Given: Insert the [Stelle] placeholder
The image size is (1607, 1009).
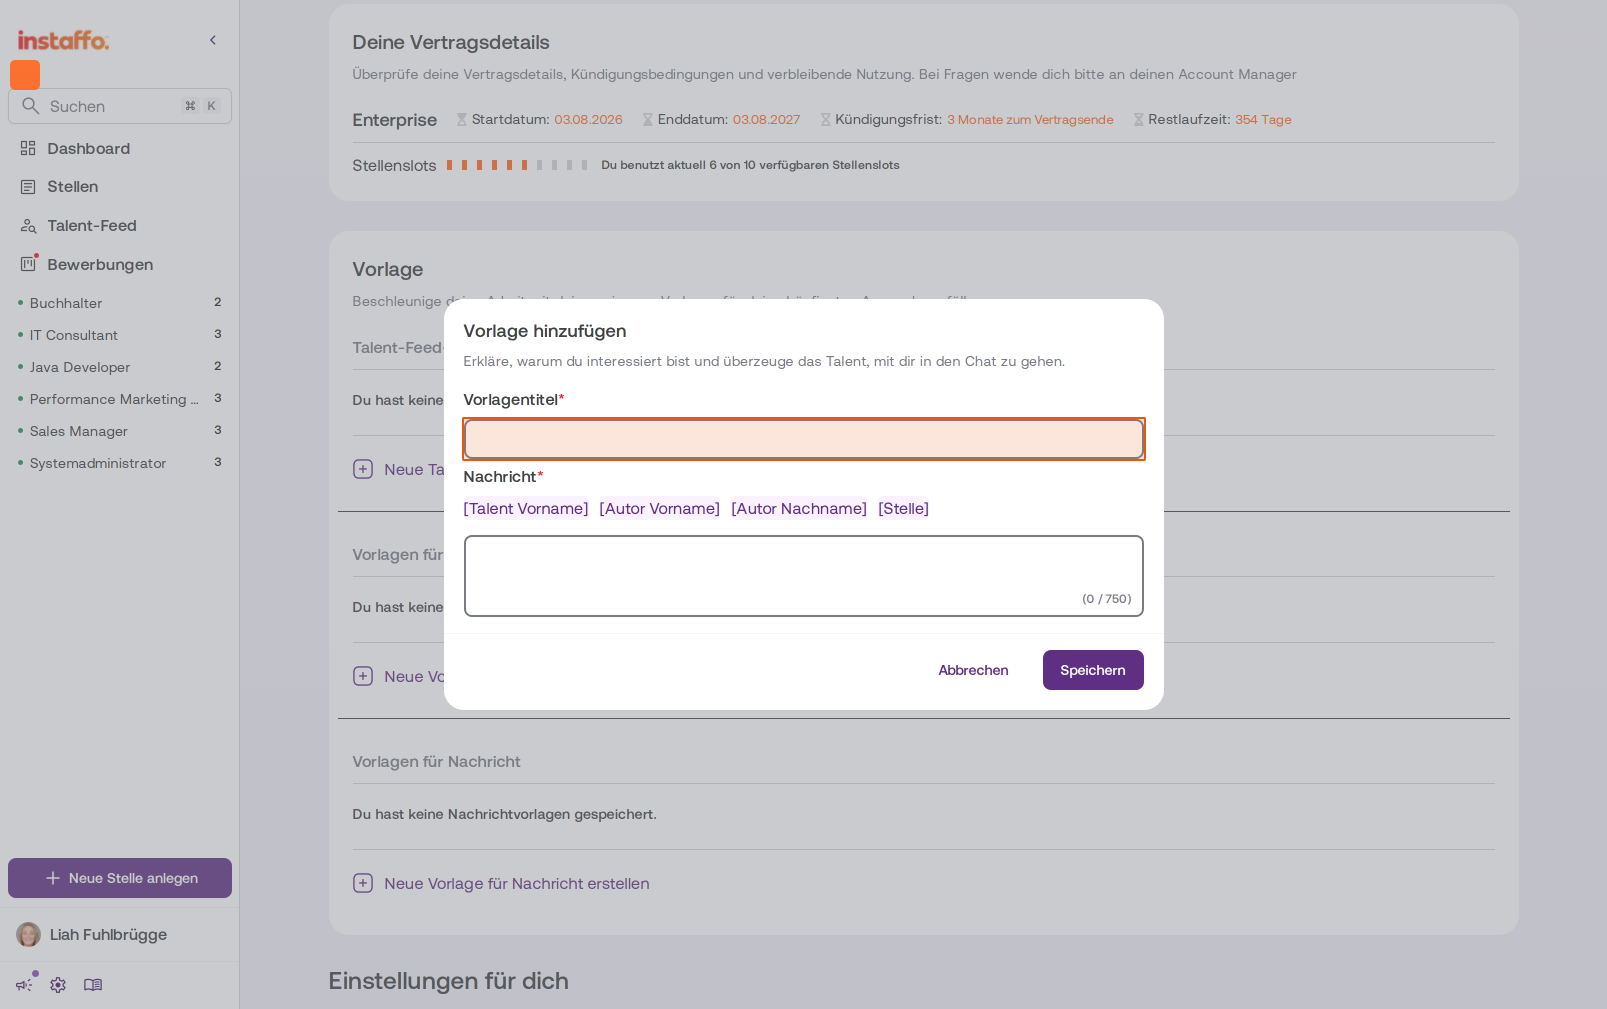Looking at the screenshot, I should tap(903, 508).
